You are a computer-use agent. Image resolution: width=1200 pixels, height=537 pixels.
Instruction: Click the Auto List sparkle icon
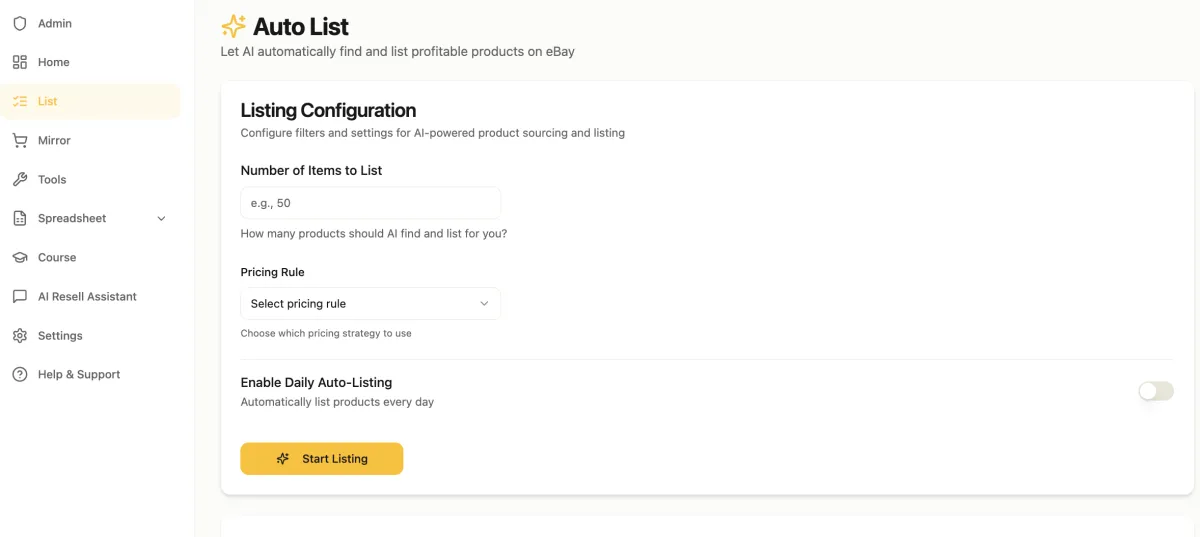point(233,26)
